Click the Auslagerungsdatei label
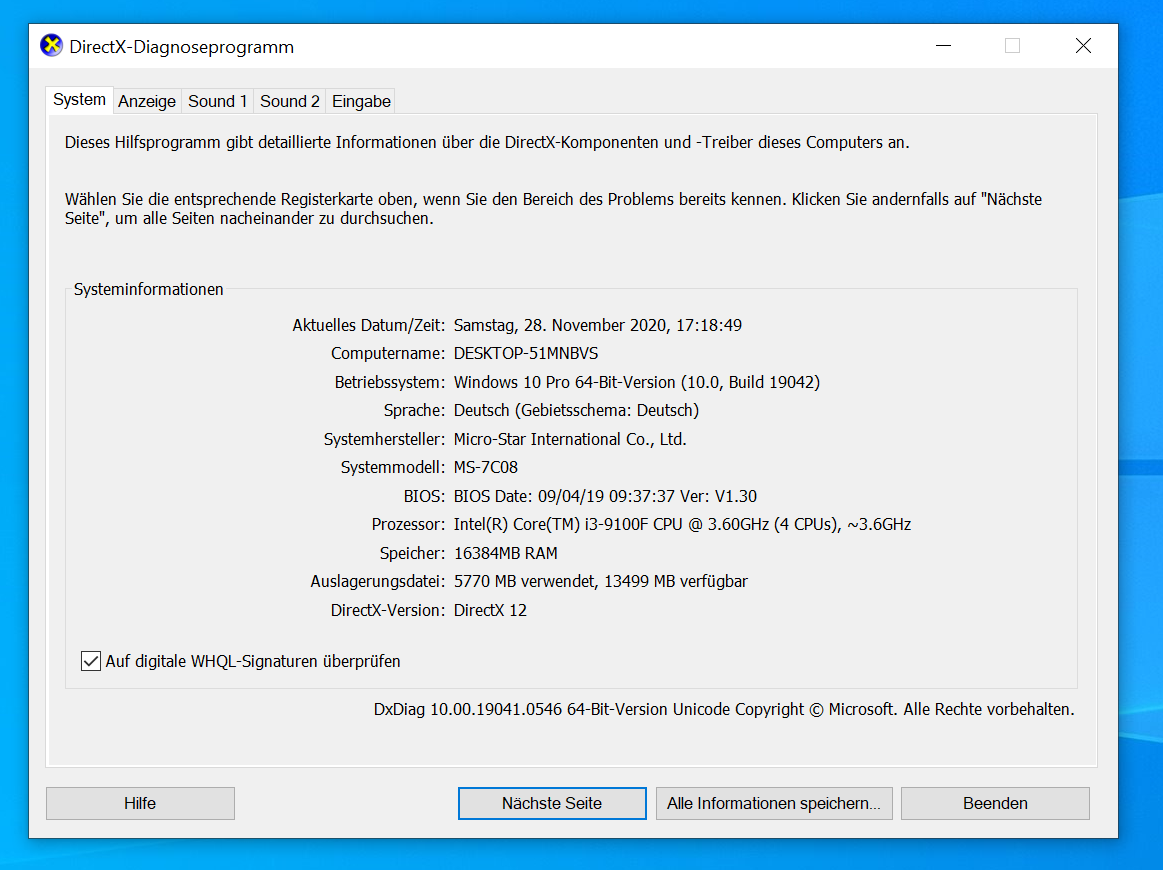Screen dimensions: 1163x870 [x=378, y=581]
